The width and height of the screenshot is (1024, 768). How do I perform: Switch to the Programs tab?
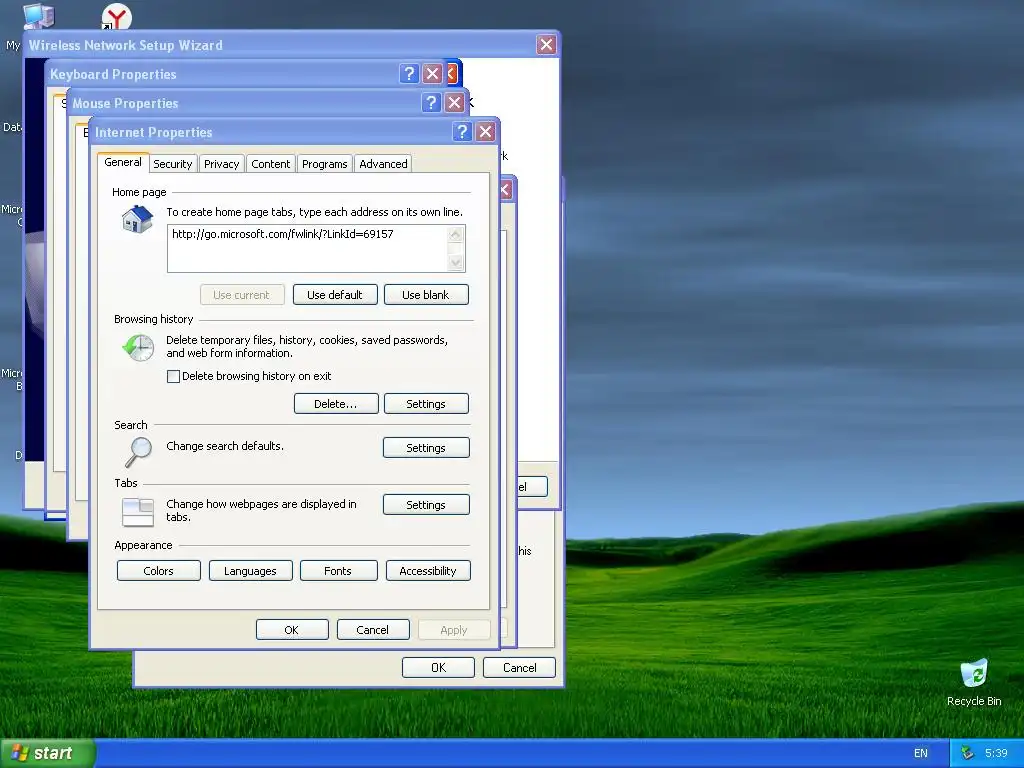coord(325,164)
